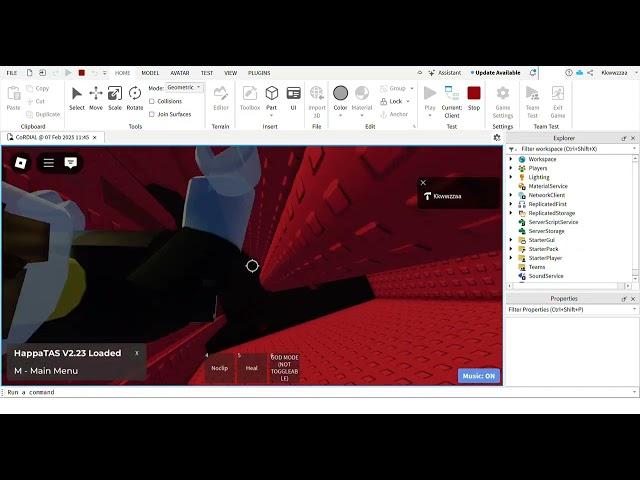Image resolution: width=640 pixels, height=480 pixels.
Task: Open the help question-mark icon
Action: (x=569, y=73)
